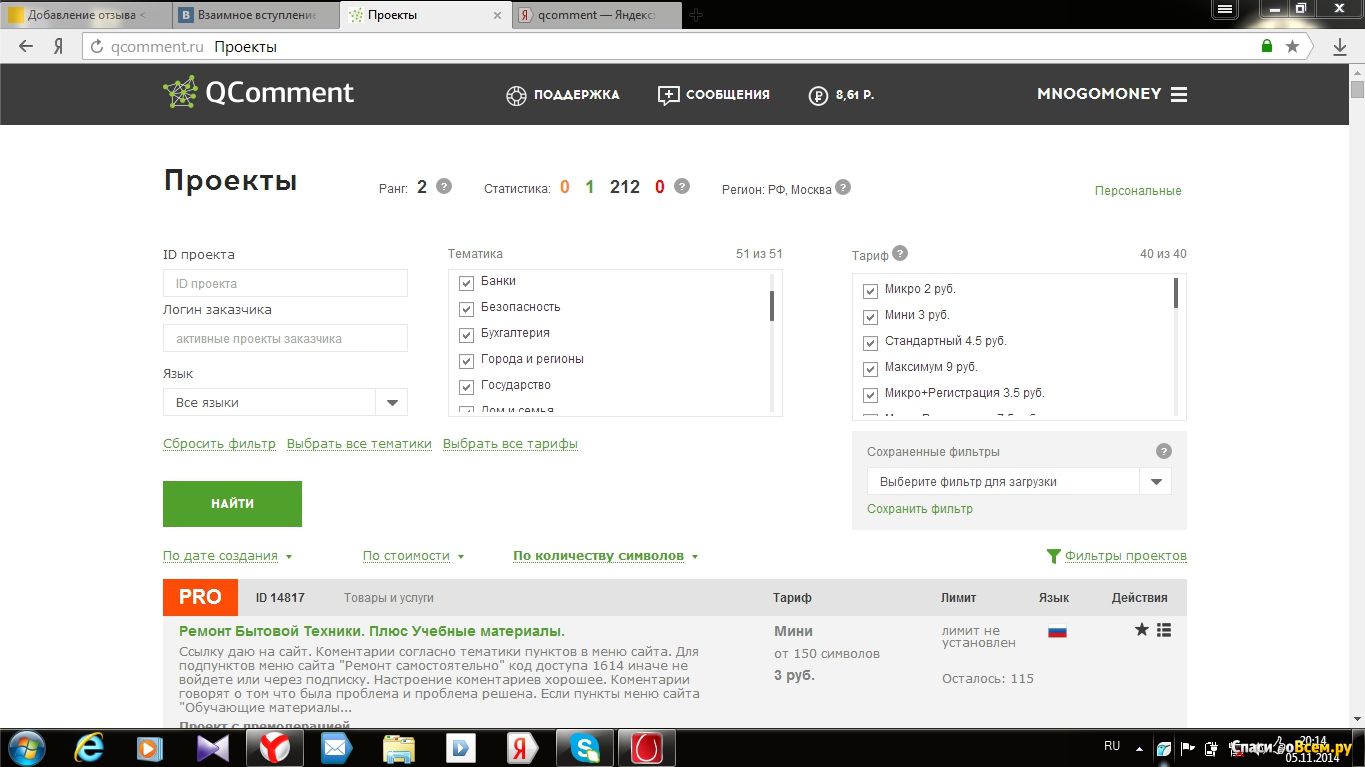This screenshot has height=767, width=1365.
Task: Click the Сохранить фильтр link
Action: [x=920, y=509]
